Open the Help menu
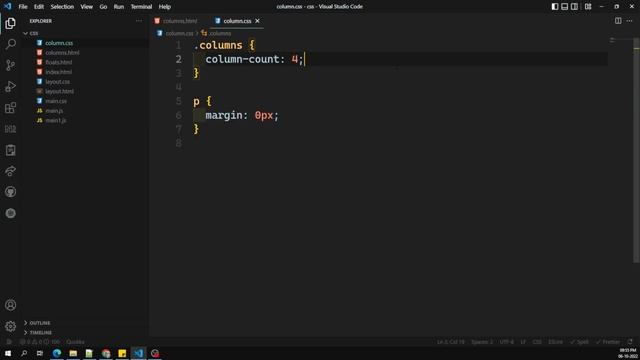 coord(164,7)
